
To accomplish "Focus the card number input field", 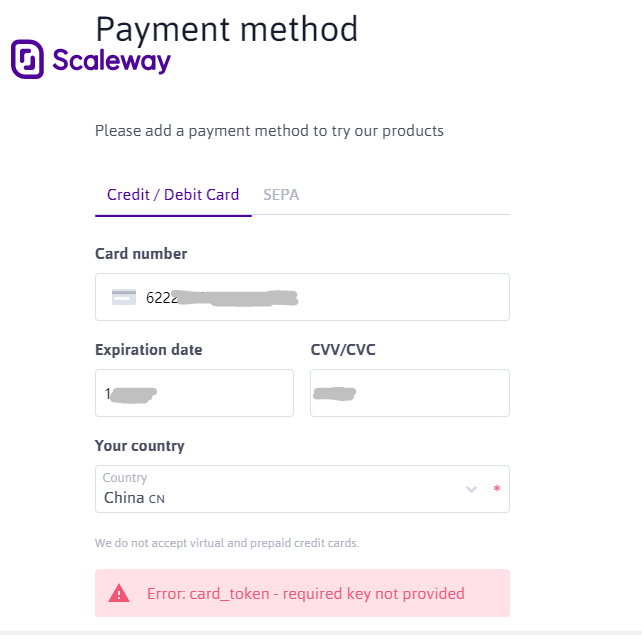I will click(302, 297).
